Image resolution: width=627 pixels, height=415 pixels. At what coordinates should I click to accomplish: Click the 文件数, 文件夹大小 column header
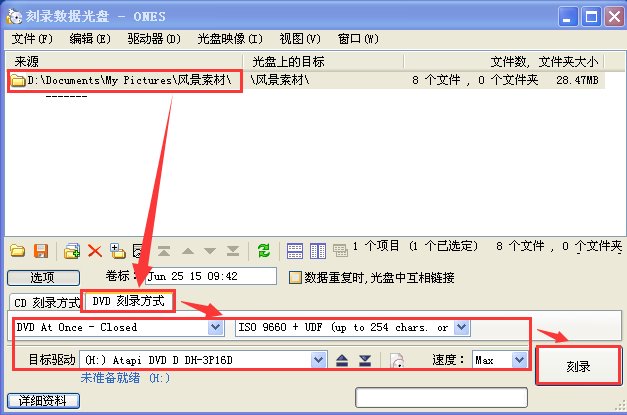pos(504,62)
